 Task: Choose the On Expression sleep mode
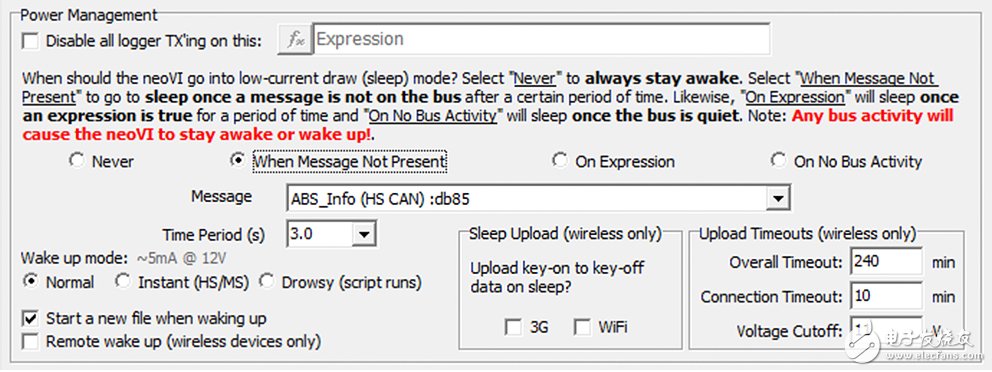(560, 161)
